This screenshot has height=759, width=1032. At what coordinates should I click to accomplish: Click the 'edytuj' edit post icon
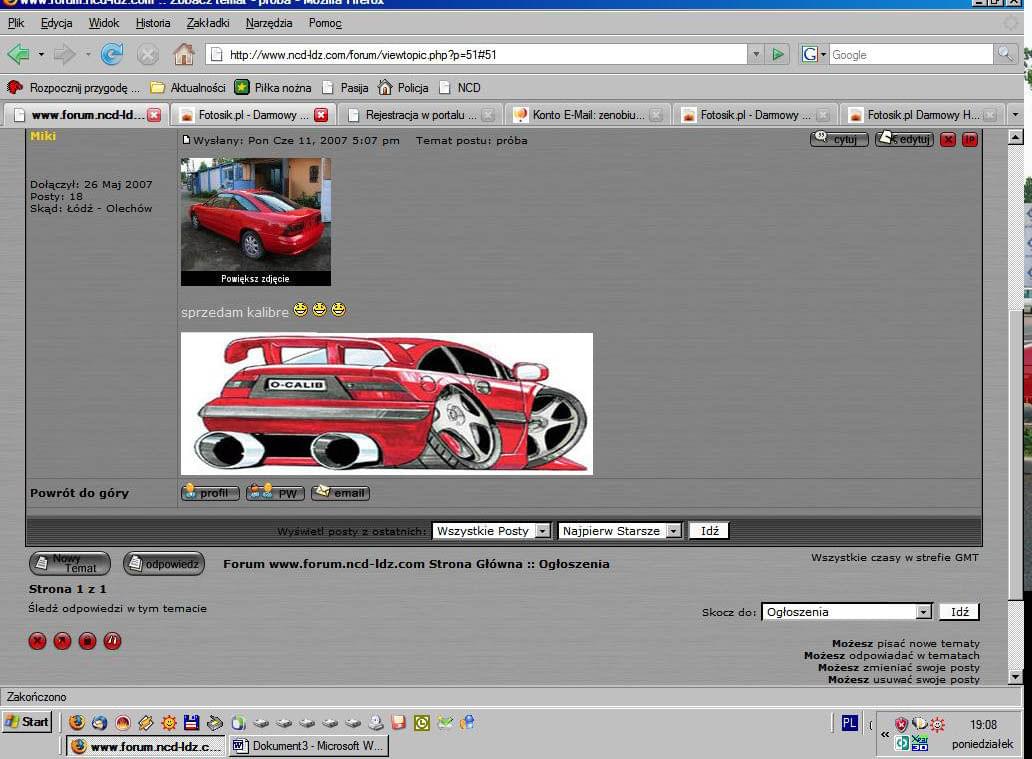[x=904, y=140]
